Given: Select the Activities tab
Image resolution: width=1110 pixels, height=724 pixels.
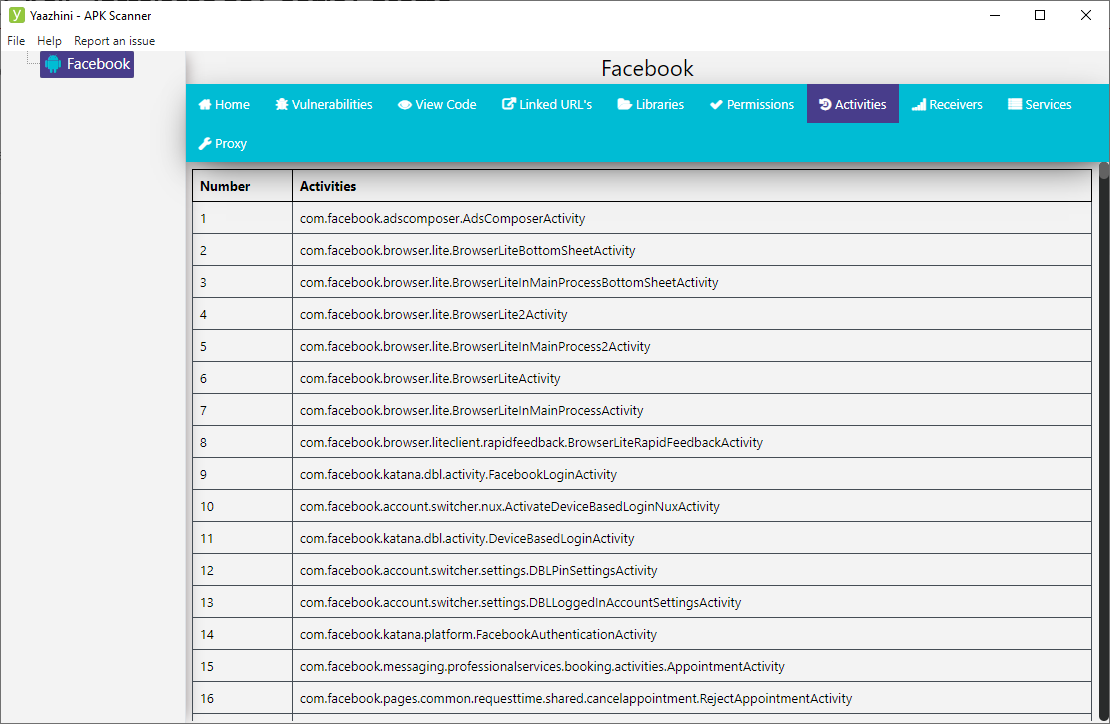Looking at the screenshot, I should [x=853, y=104].
